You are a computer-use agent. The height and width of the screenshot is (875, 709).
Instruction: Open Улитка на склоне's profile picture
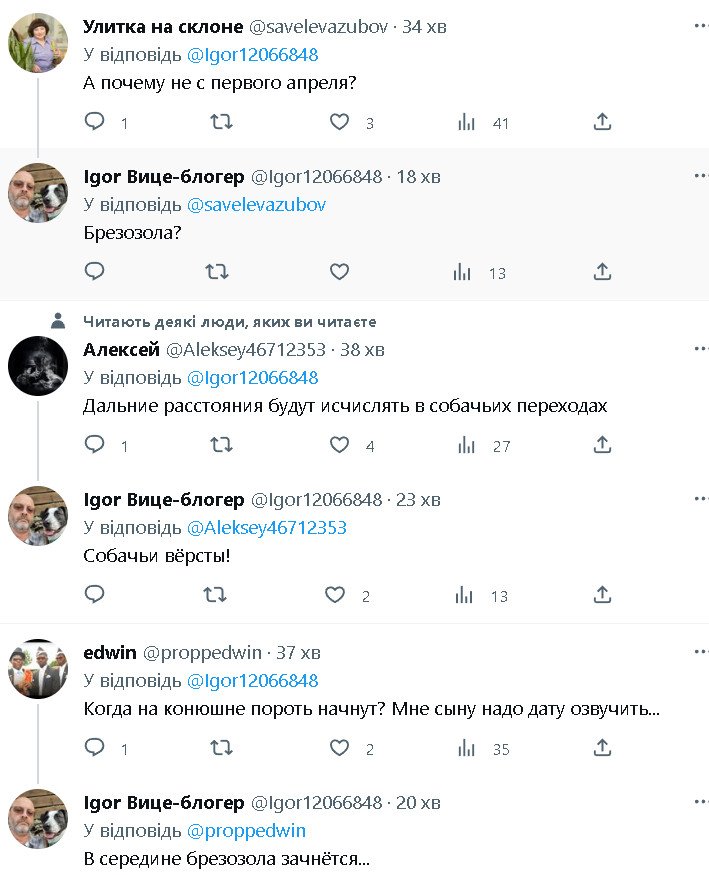pos(38,44)
